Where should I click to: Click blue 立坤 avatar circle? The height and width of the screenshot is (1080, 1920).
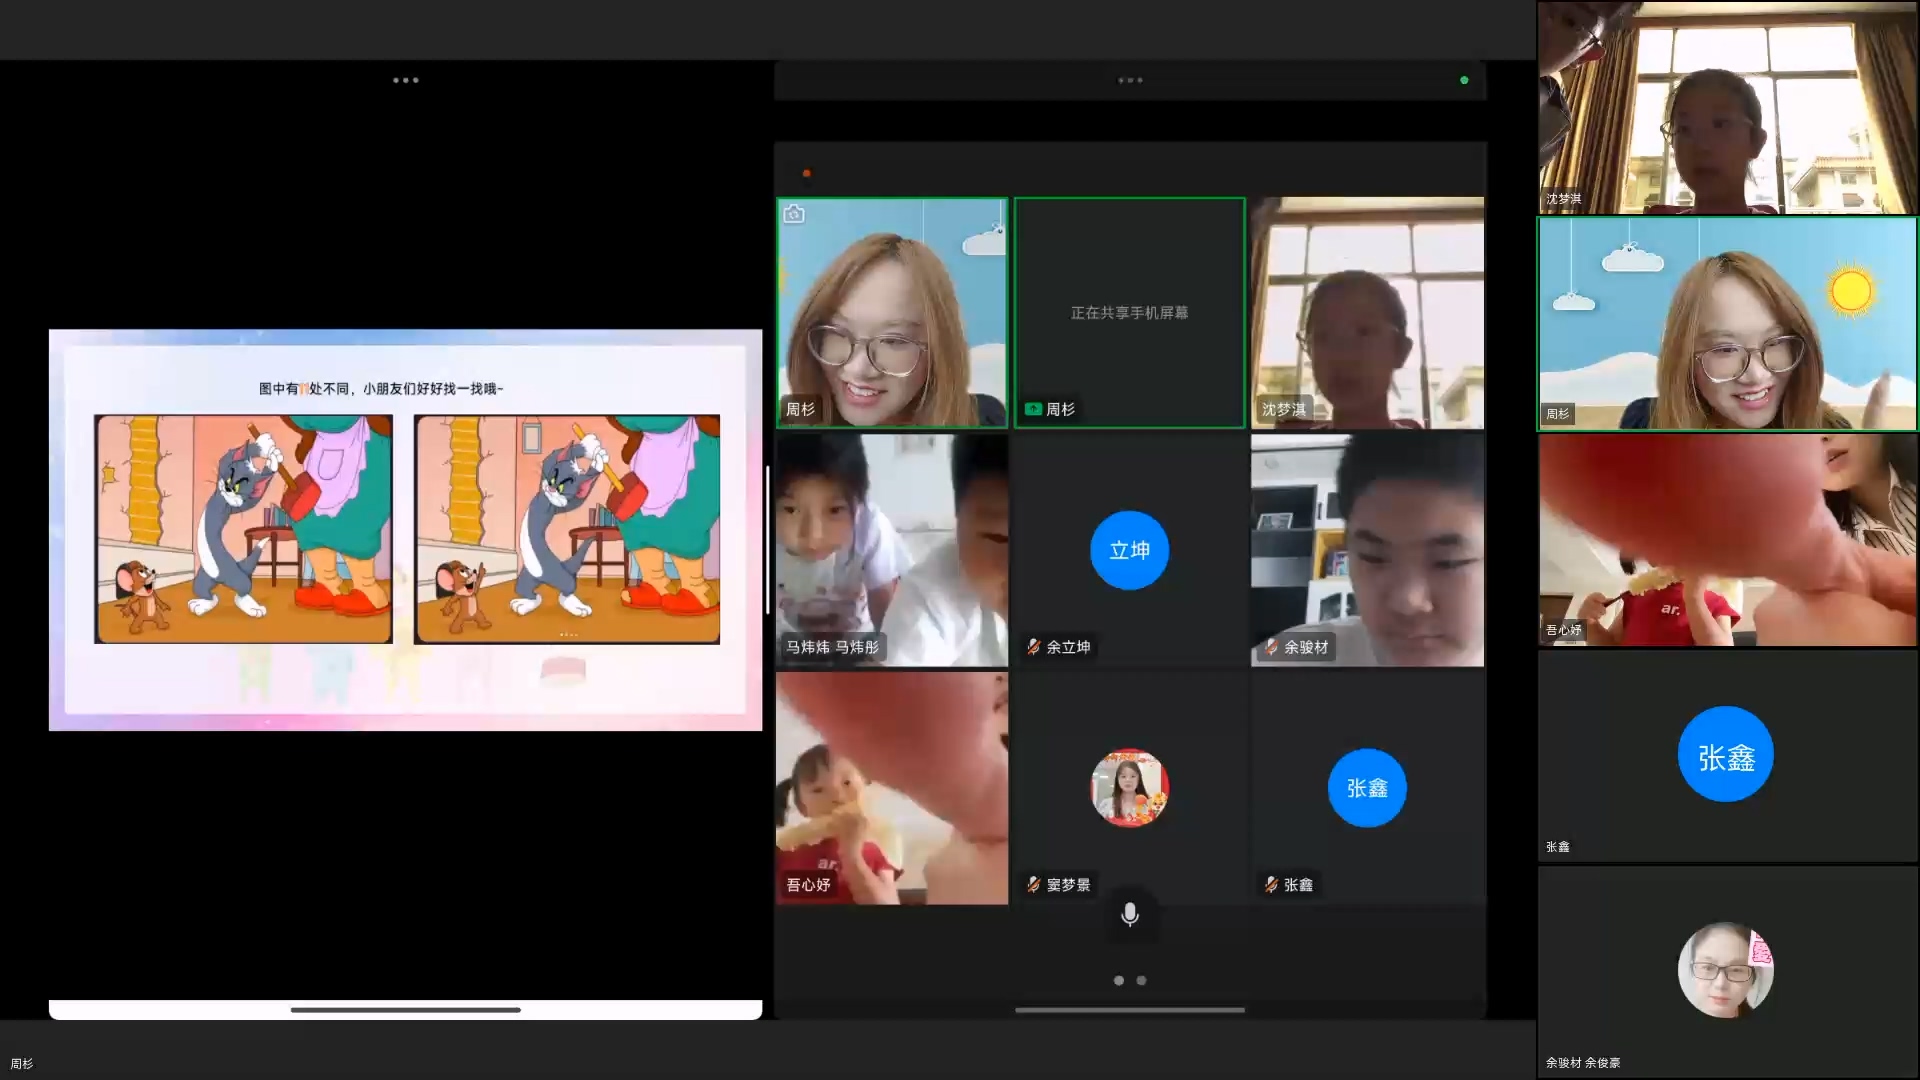click(1129, 550)
